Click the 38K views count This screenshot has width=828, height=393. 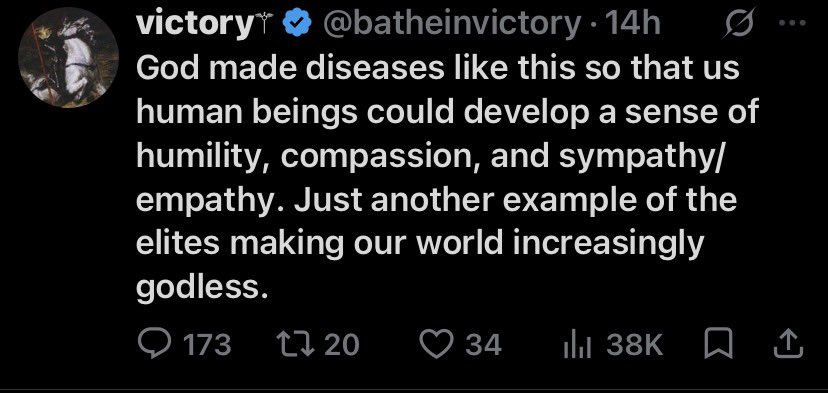(x=634, y=345)
